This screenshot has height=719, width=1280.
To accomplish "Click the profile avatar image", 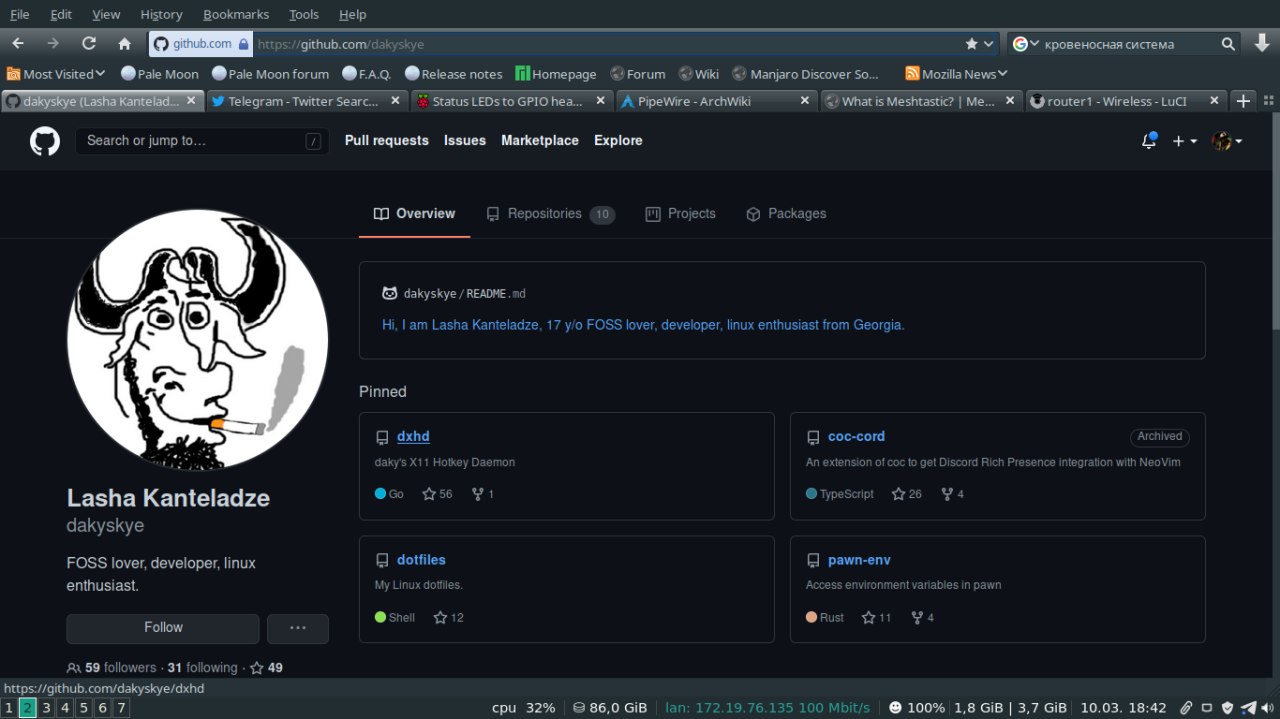I will (x=197, y=339).
